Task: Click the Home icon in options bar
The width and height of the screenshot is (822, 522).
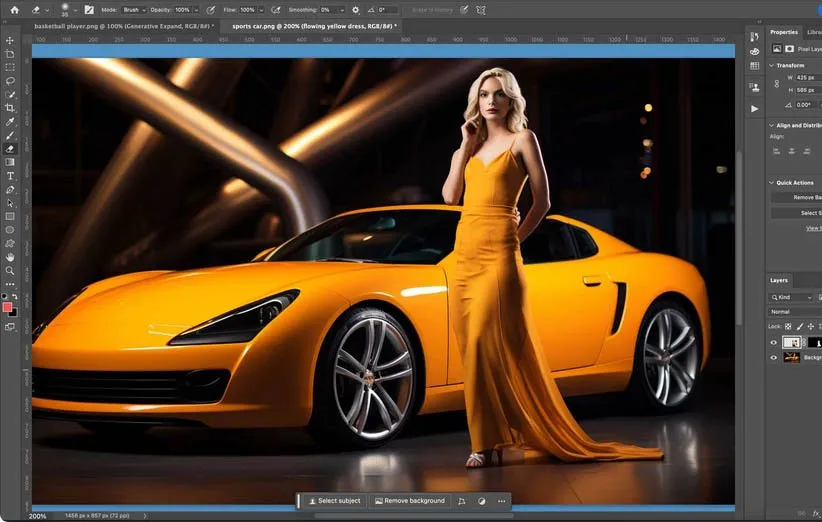Action: [14, 10]
